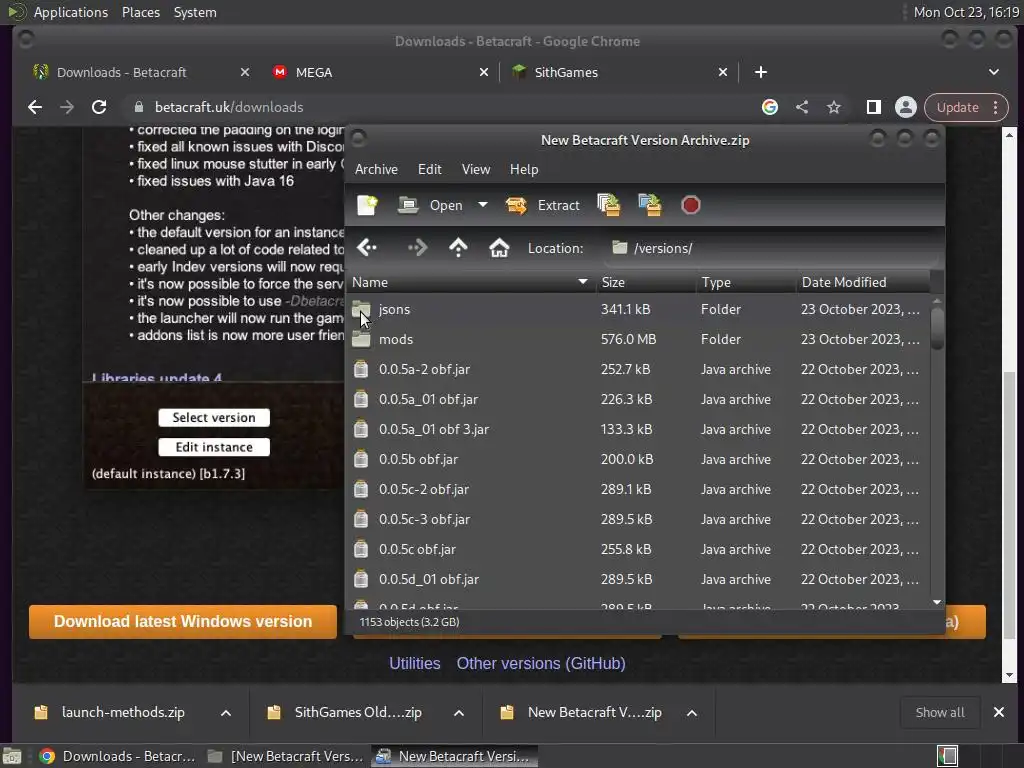Image resolution: width=1024 pixels, height=768 pixels.
Task: Open the Chrome profile icon
Action: [906, 107]
